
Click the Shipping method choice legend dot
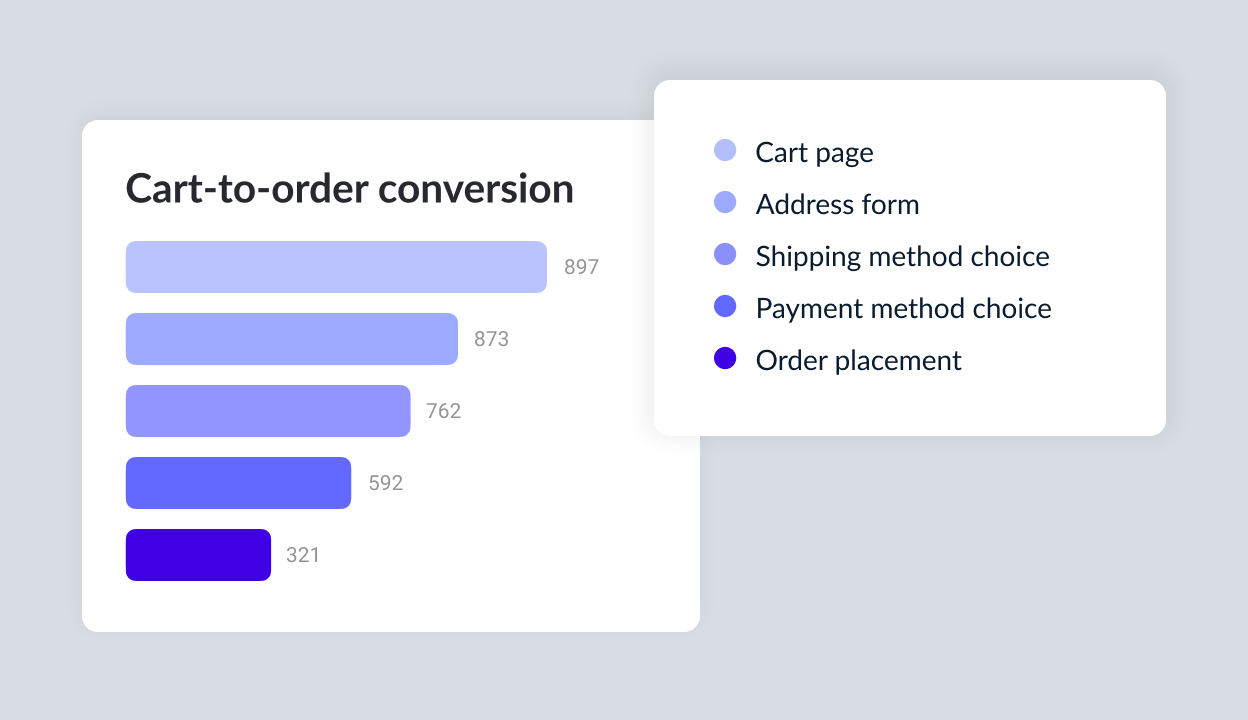click(x=725, y=255)
